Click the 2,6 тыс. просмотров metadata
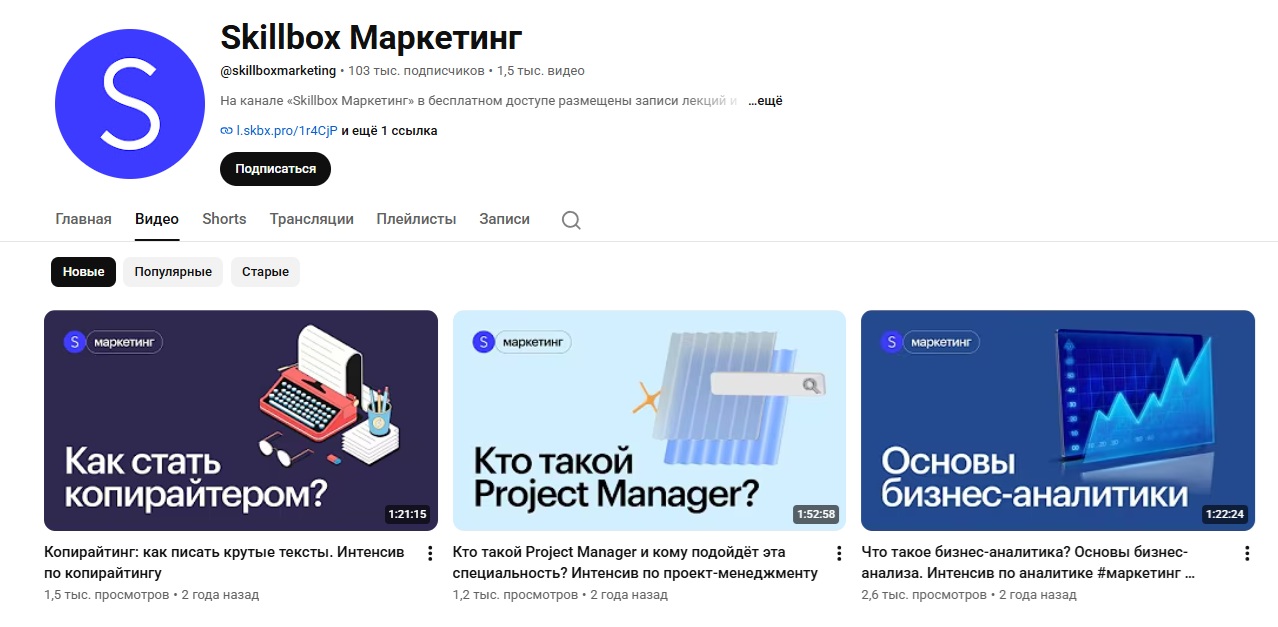1278x627 pixels. (924, 595)
